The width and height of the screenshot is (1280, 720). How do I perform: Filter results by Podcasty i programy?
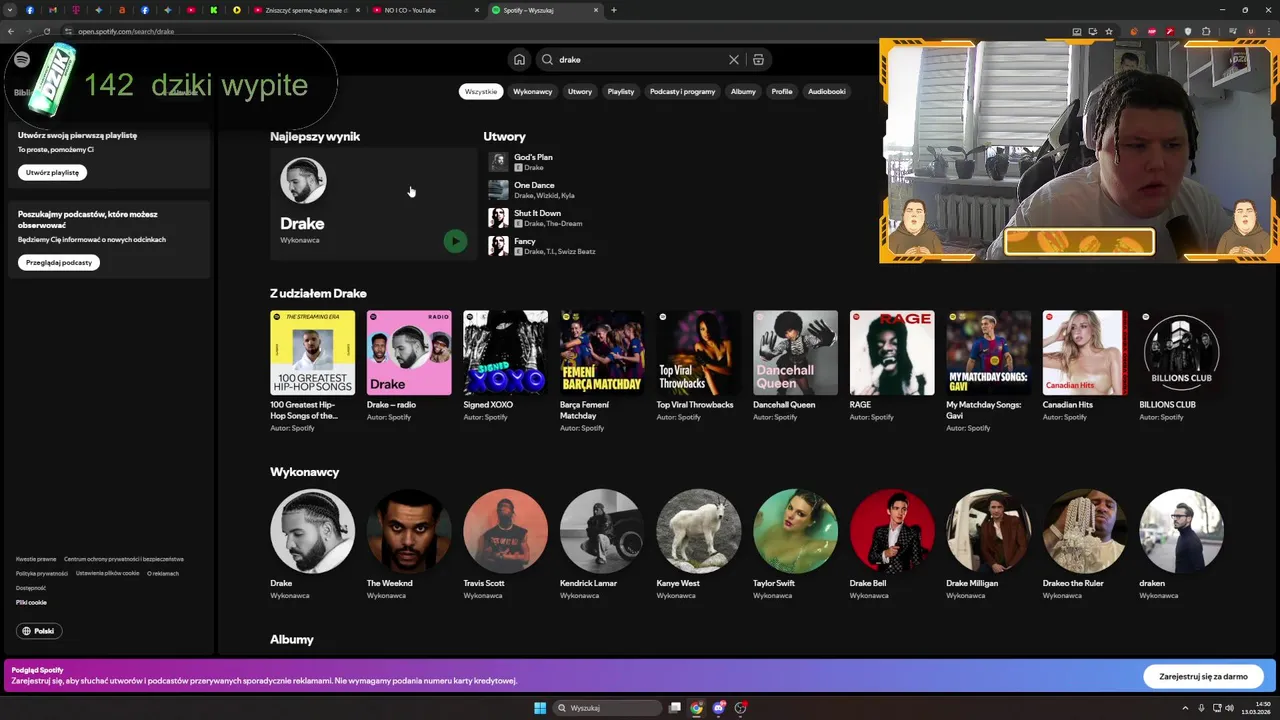click(x=683, y=91)
